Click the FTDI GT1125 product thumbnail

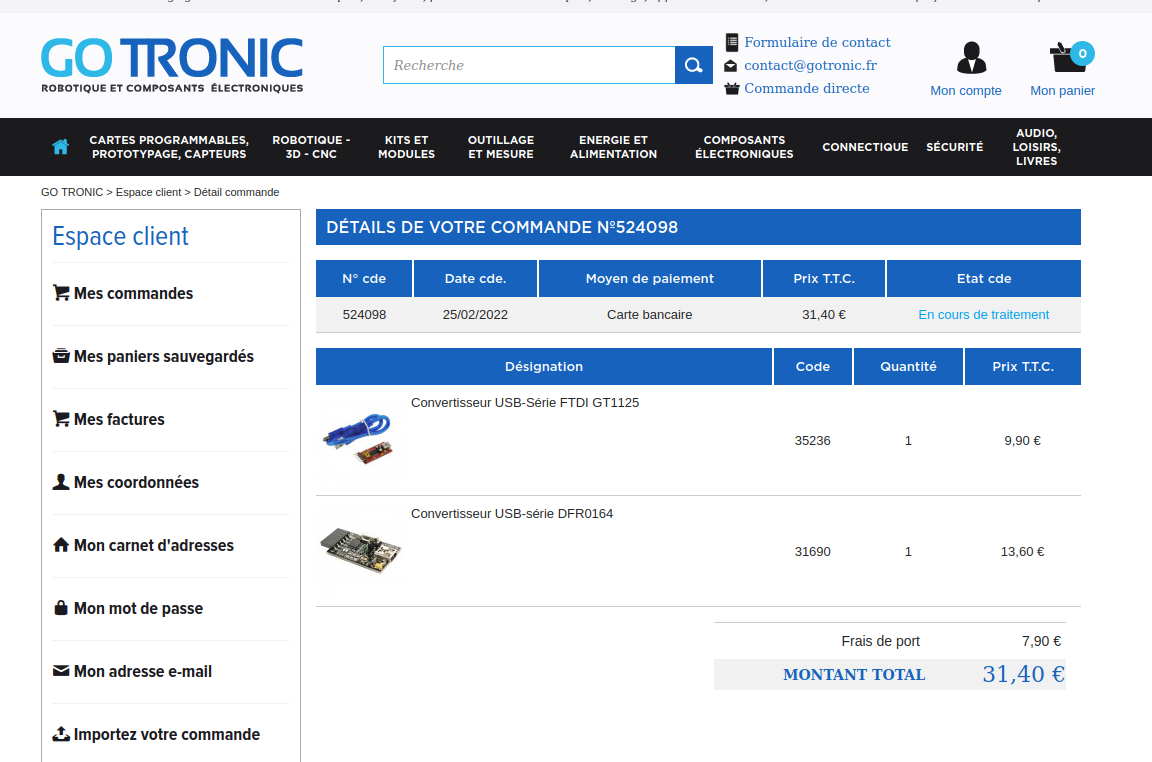pos(357,439)
